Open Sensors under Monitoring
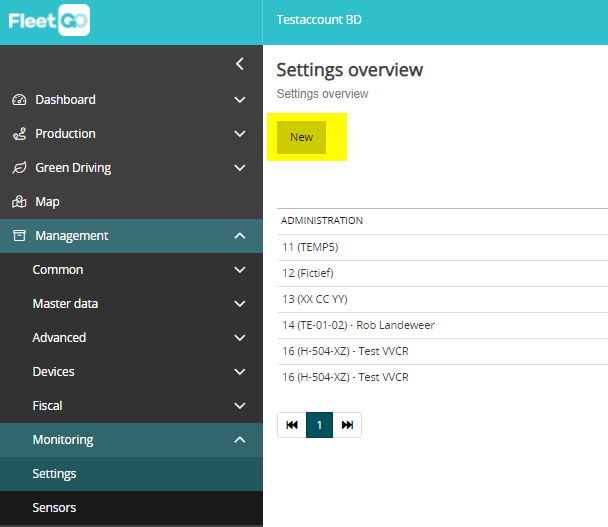Screen dimensions: 608x527 tap(131, 508)
